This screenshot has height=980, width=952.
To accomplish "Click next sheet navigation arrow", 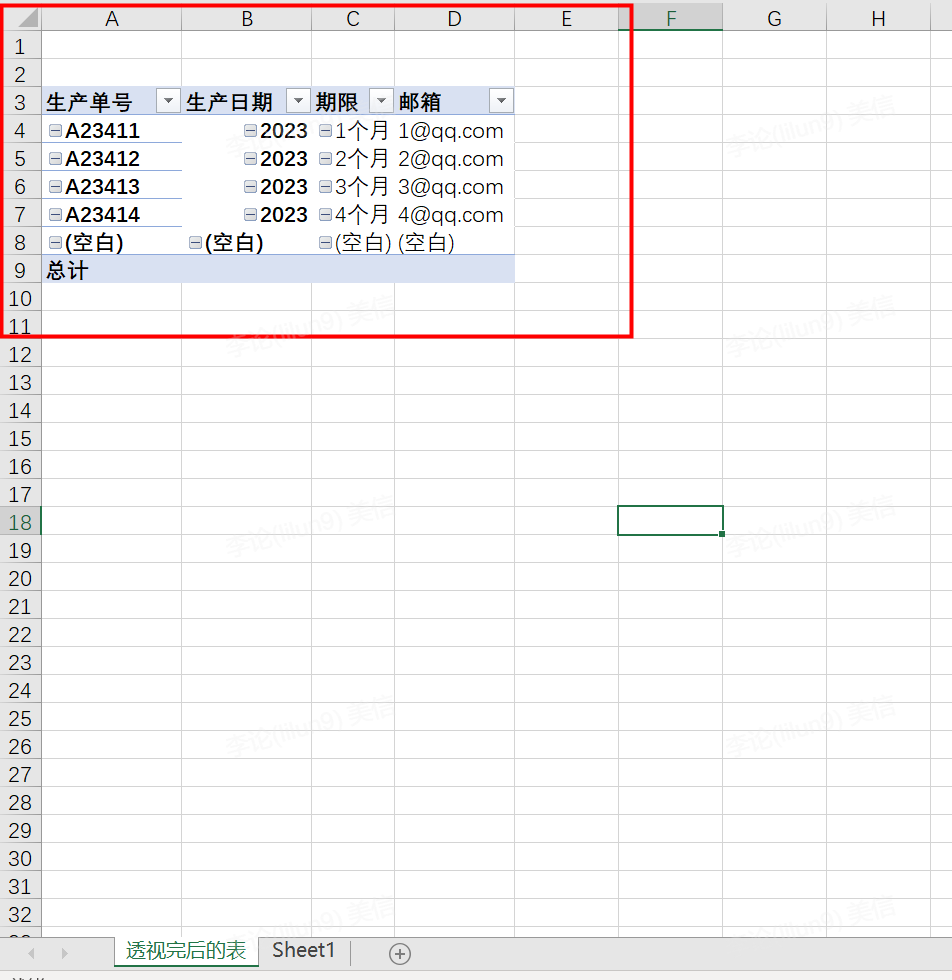I will (x=64, y=953).
